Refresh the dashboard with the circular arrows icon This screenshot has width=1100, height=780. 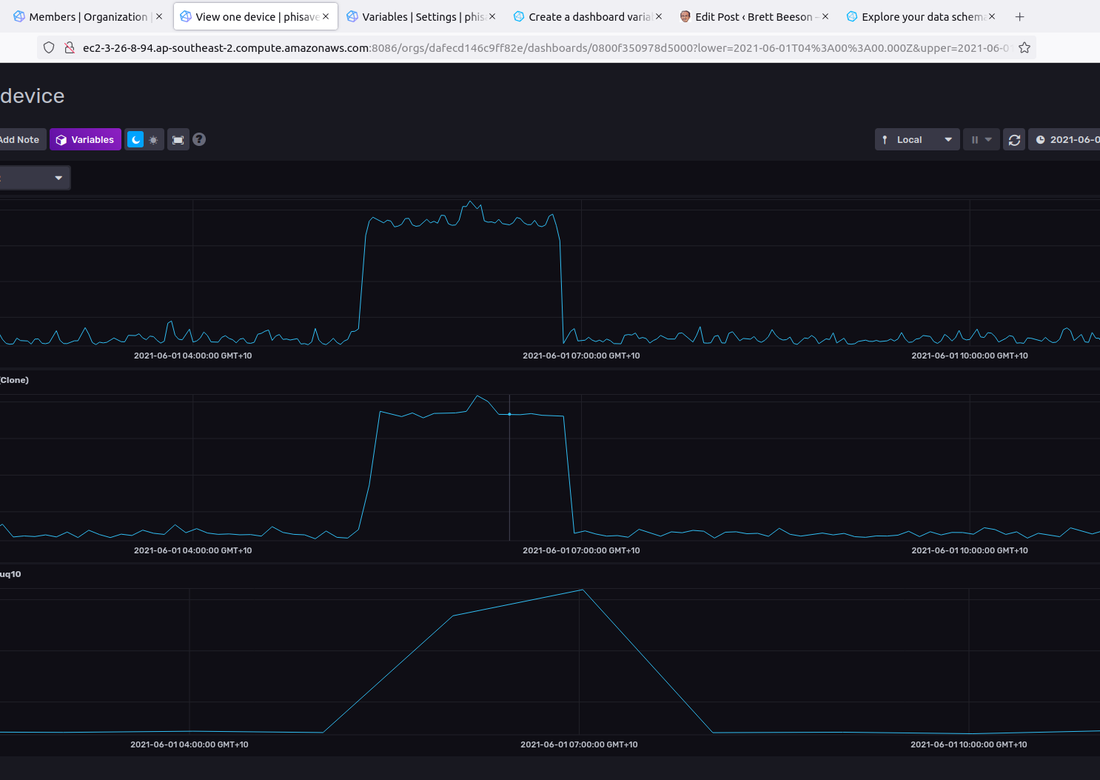pos(1014,140)
